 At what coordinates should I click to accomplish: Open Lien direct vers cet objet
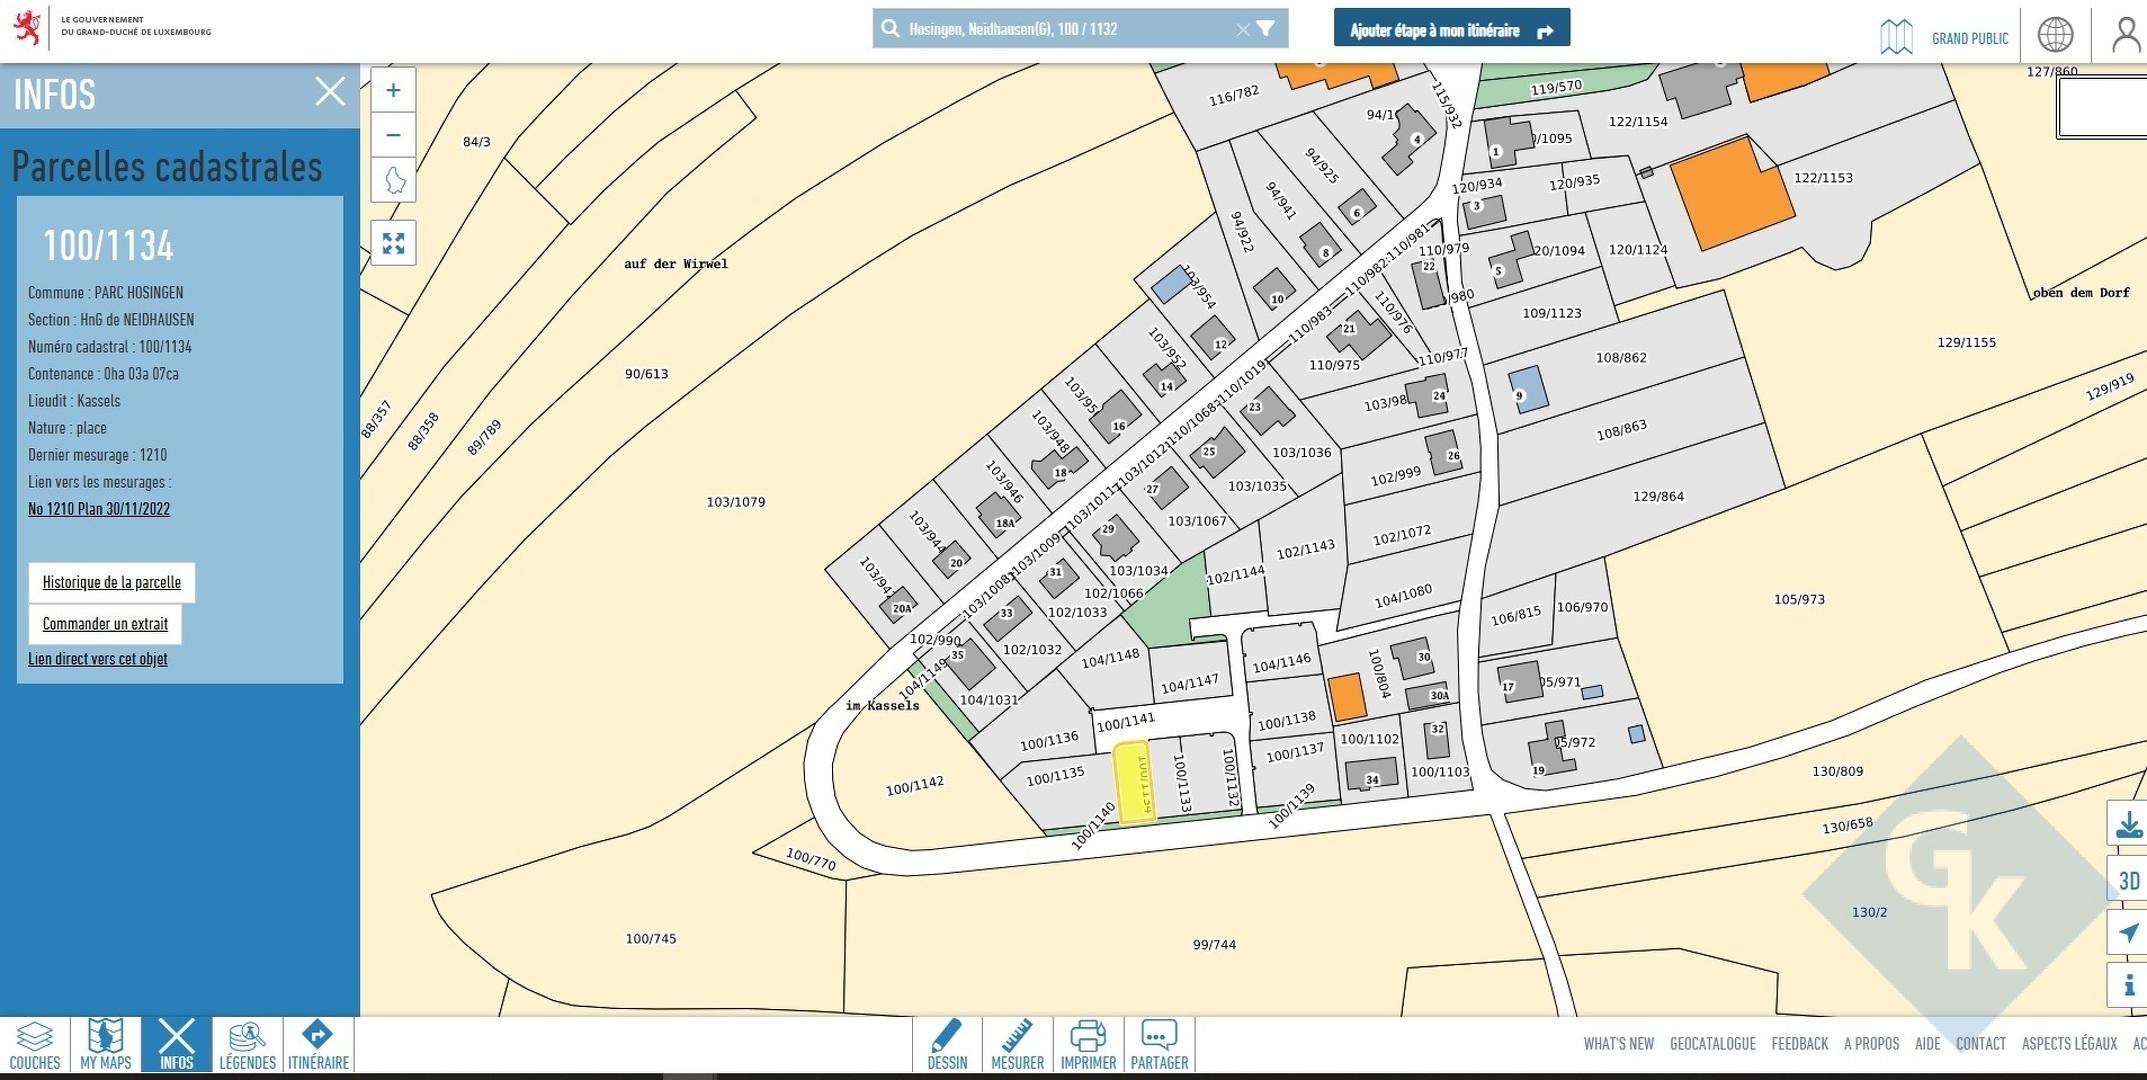pos(98,659)
